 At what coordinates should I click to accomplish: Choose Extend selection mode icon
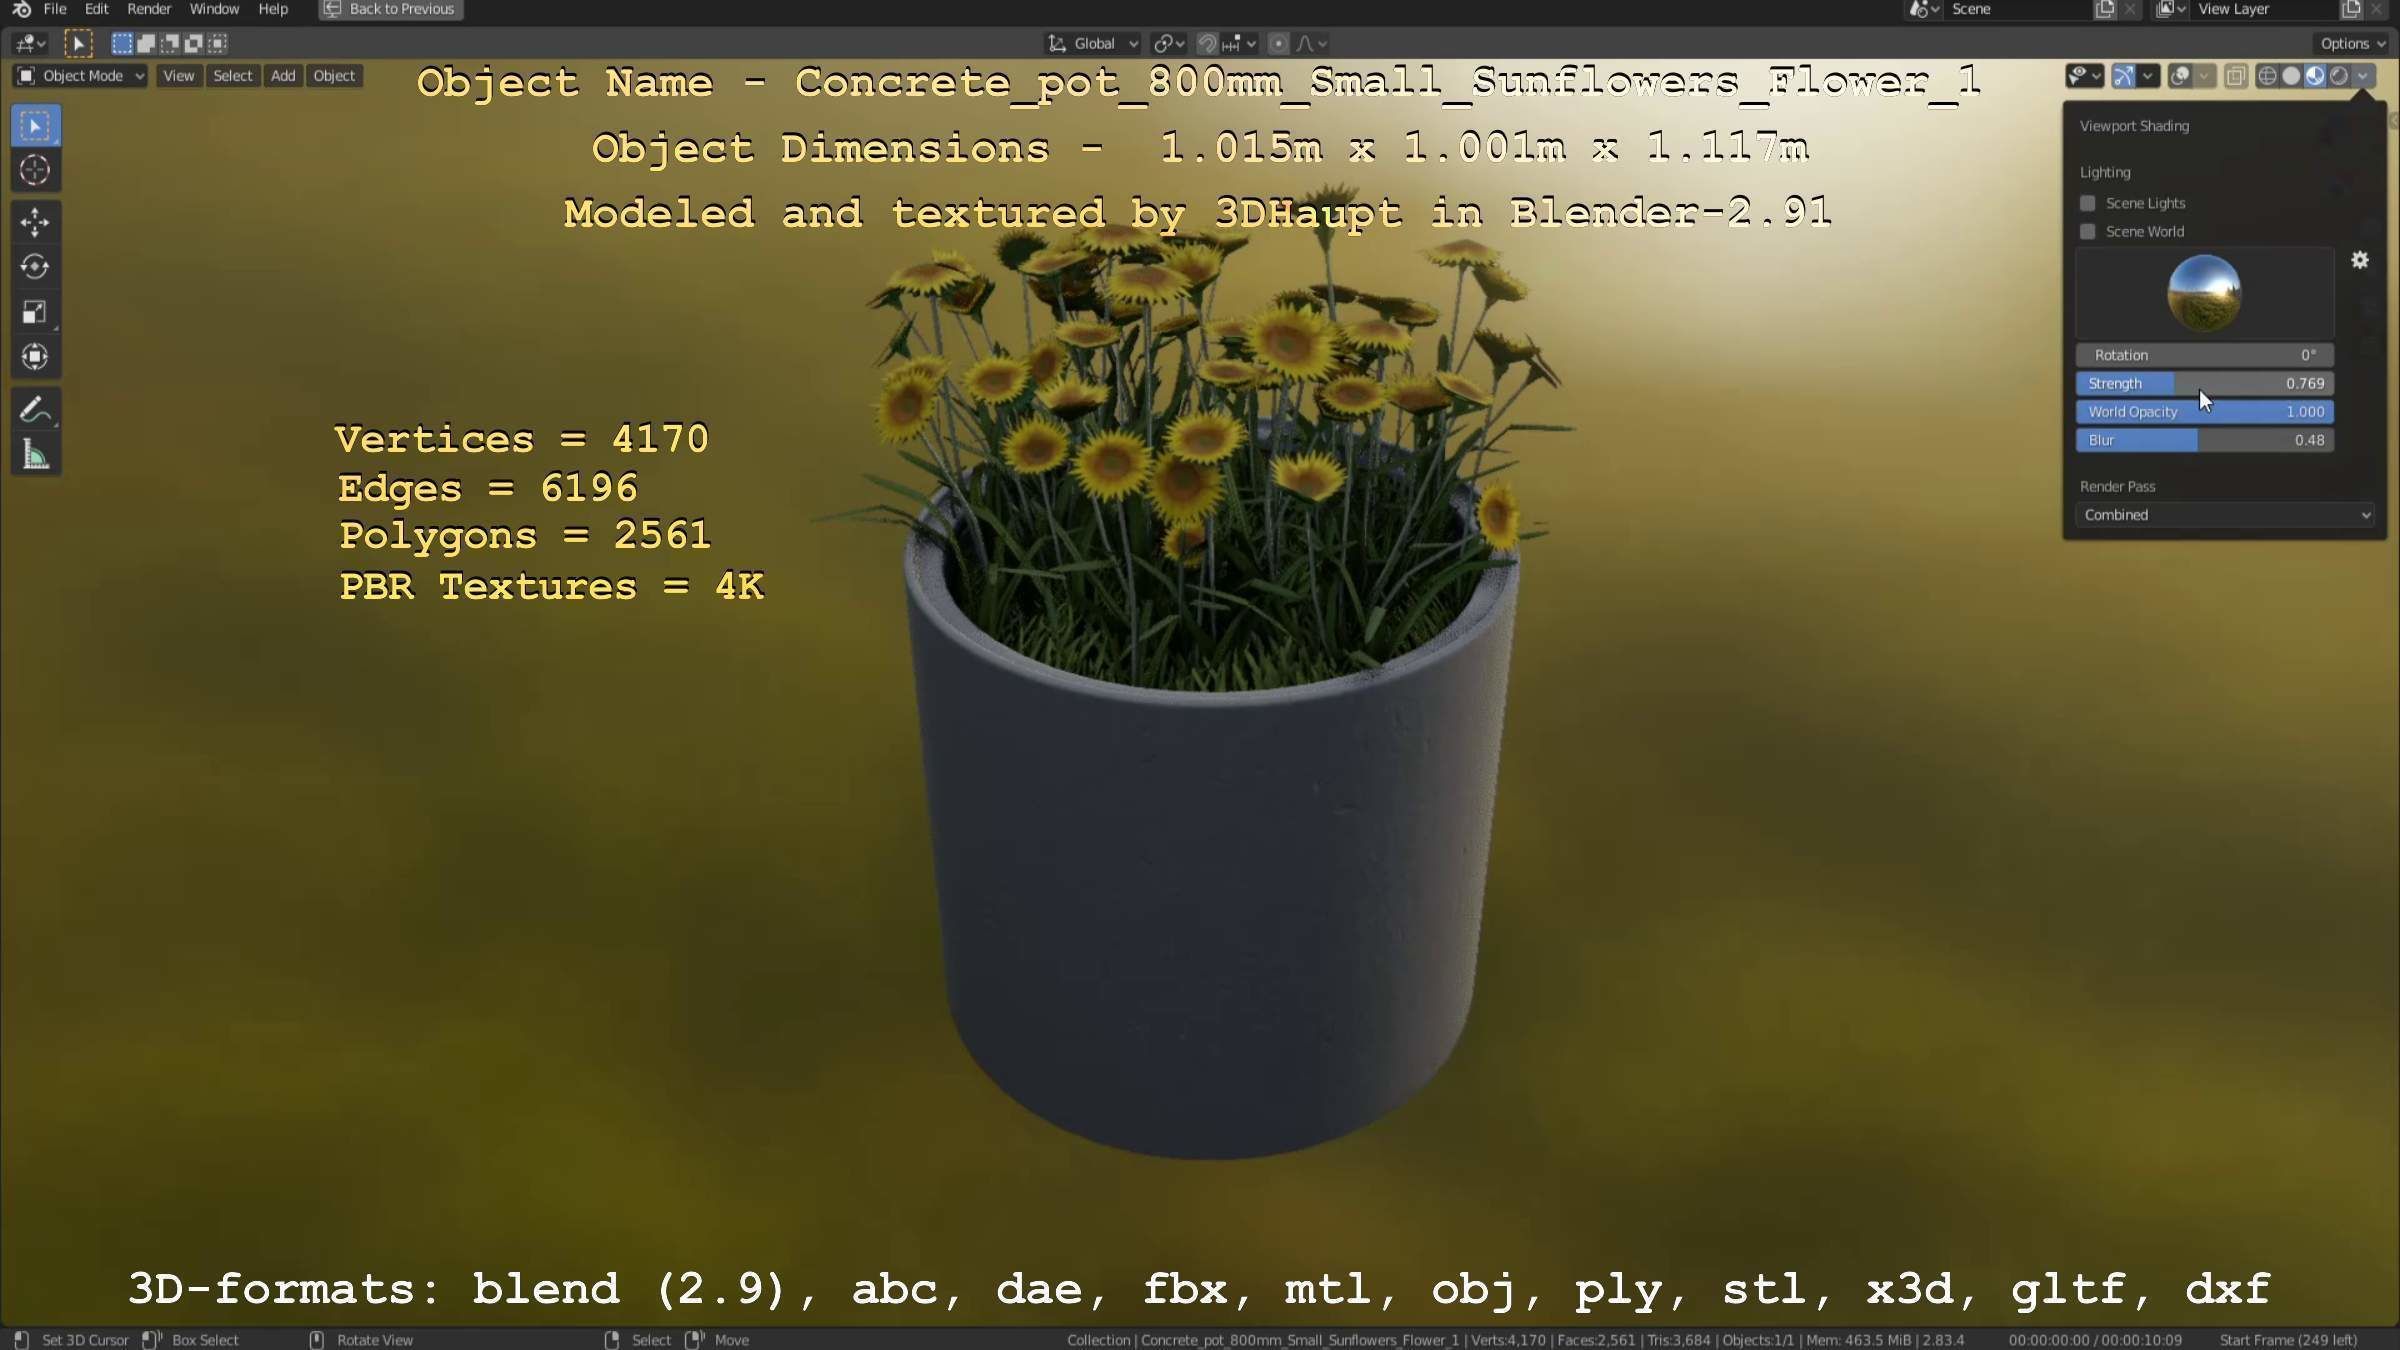(145, 43)
